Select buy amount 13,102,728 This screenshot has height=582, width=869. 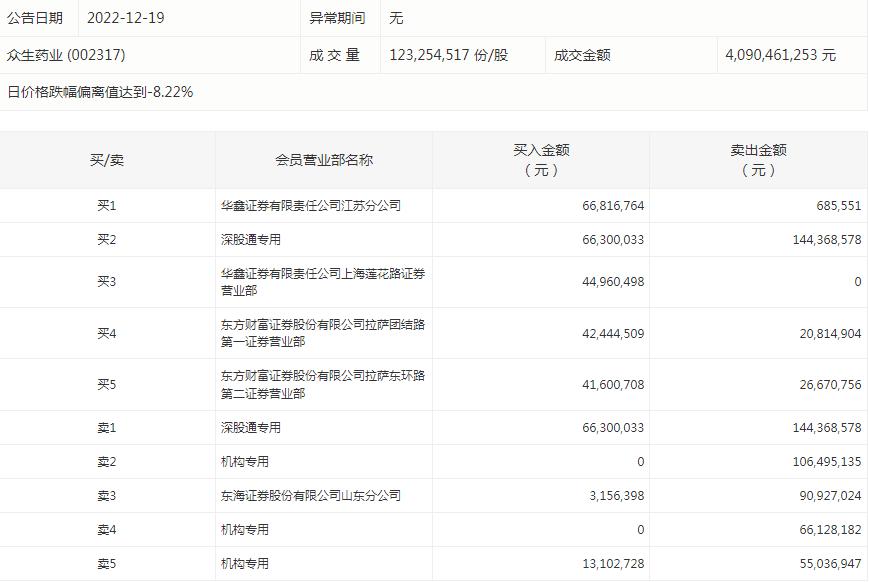(x=613, y=564)
